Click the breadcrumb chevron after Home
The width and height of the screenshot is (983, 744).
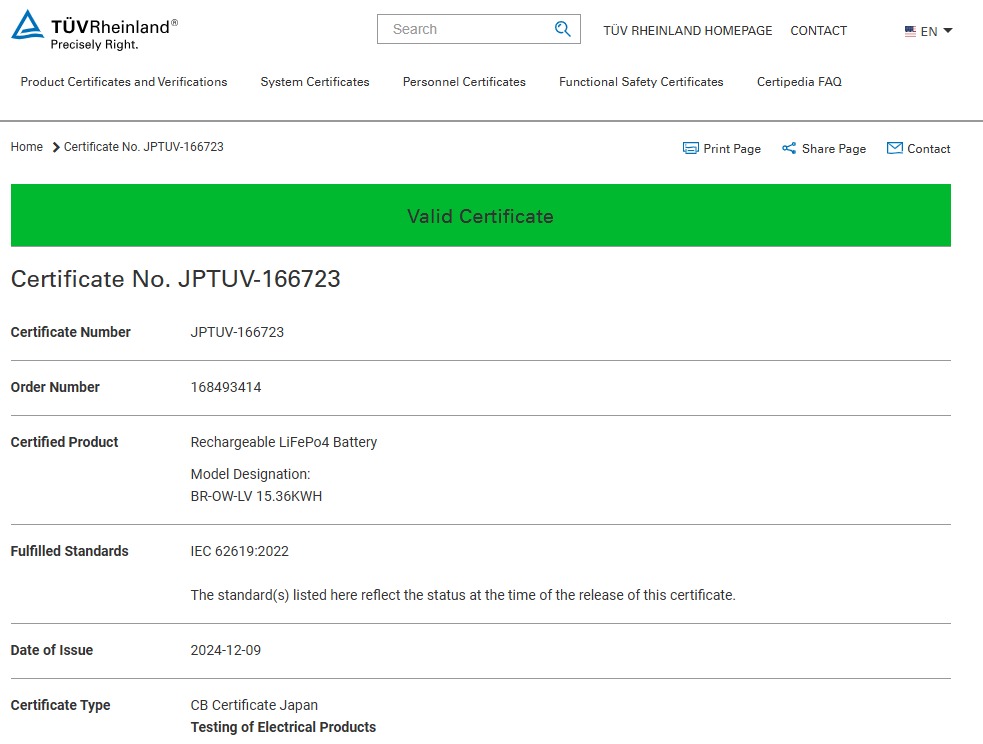[x=56, y=147]
